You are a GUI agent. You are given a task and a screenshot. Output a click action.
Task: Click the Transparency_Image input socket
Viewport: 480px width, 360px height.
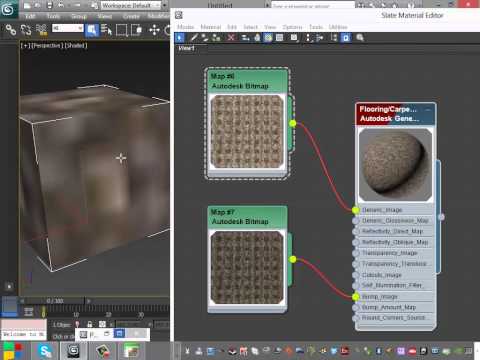pos(356,253)
